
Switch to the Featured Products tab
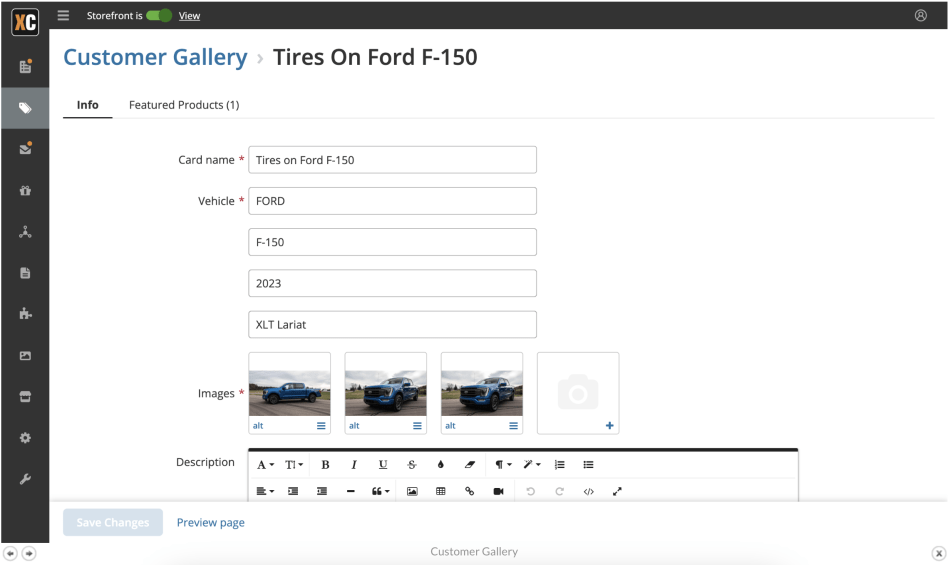click(x=184, y=105)
